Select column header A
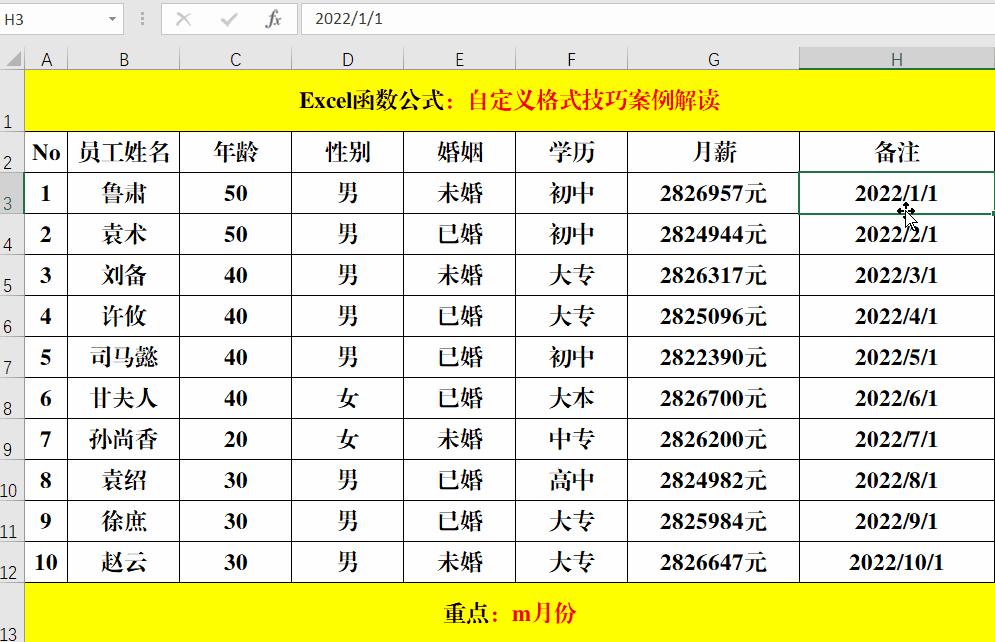 click(x=46, y=57)
